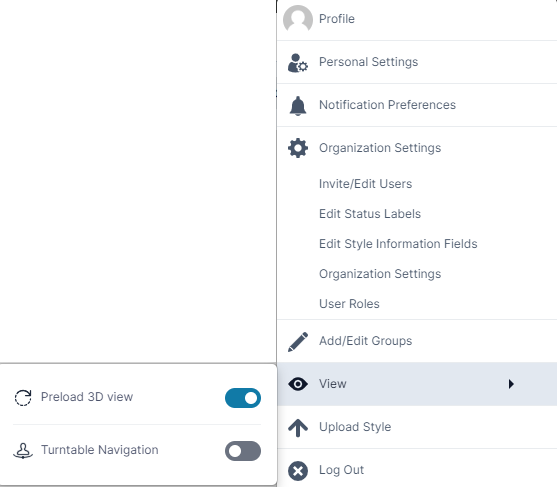Click the Turntable Navigation icon
The height and width of the screenshot is (487, 557).
tap(23, 450)
